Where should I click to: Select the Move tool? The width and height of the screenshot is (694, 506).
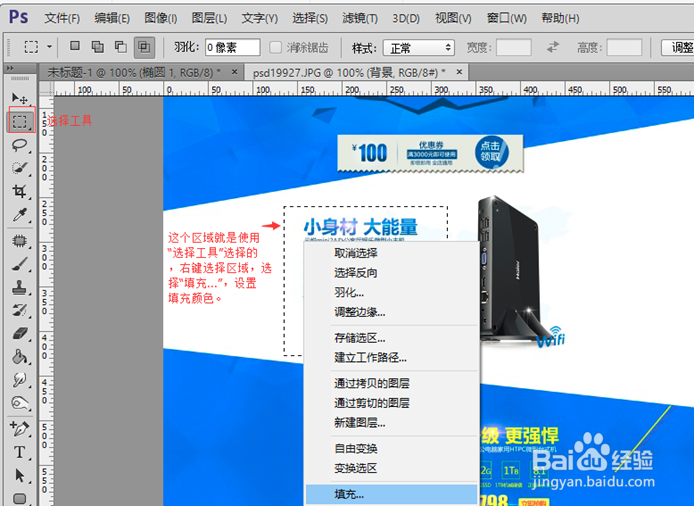tap(19, 98)
